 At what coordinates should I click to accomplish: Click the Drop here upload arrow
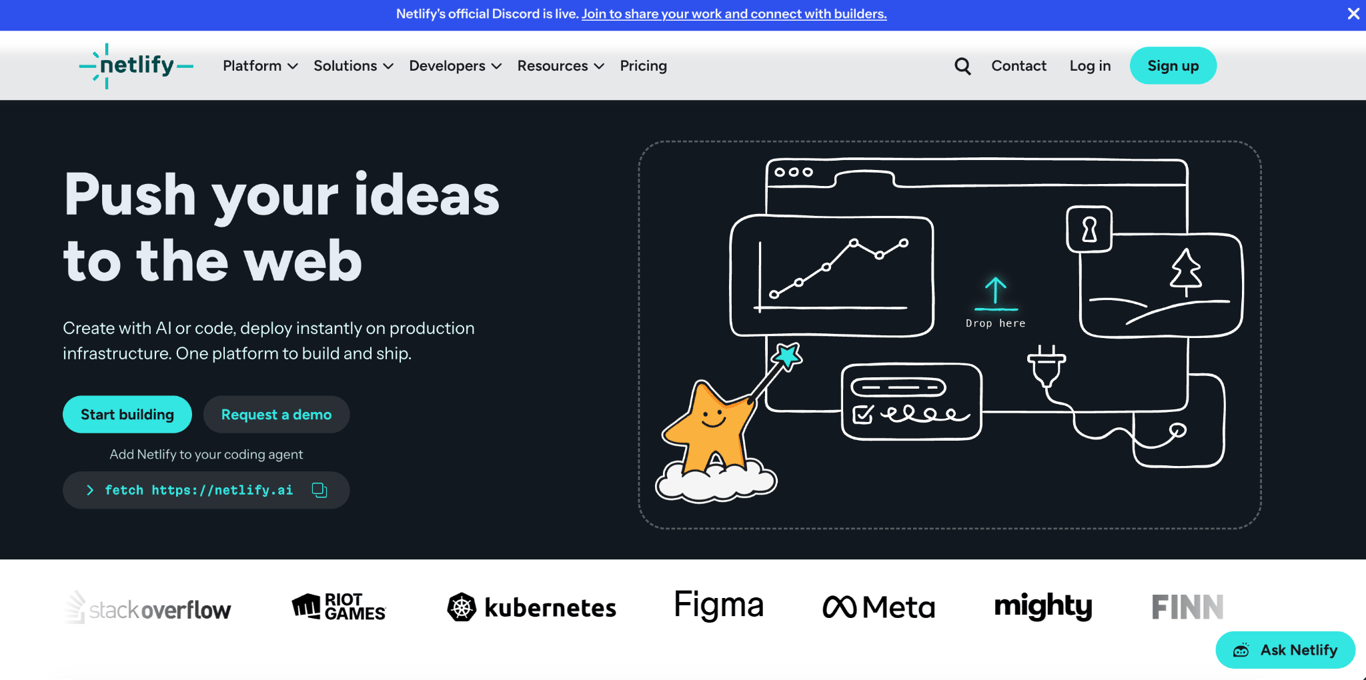(x=995, y=294)
